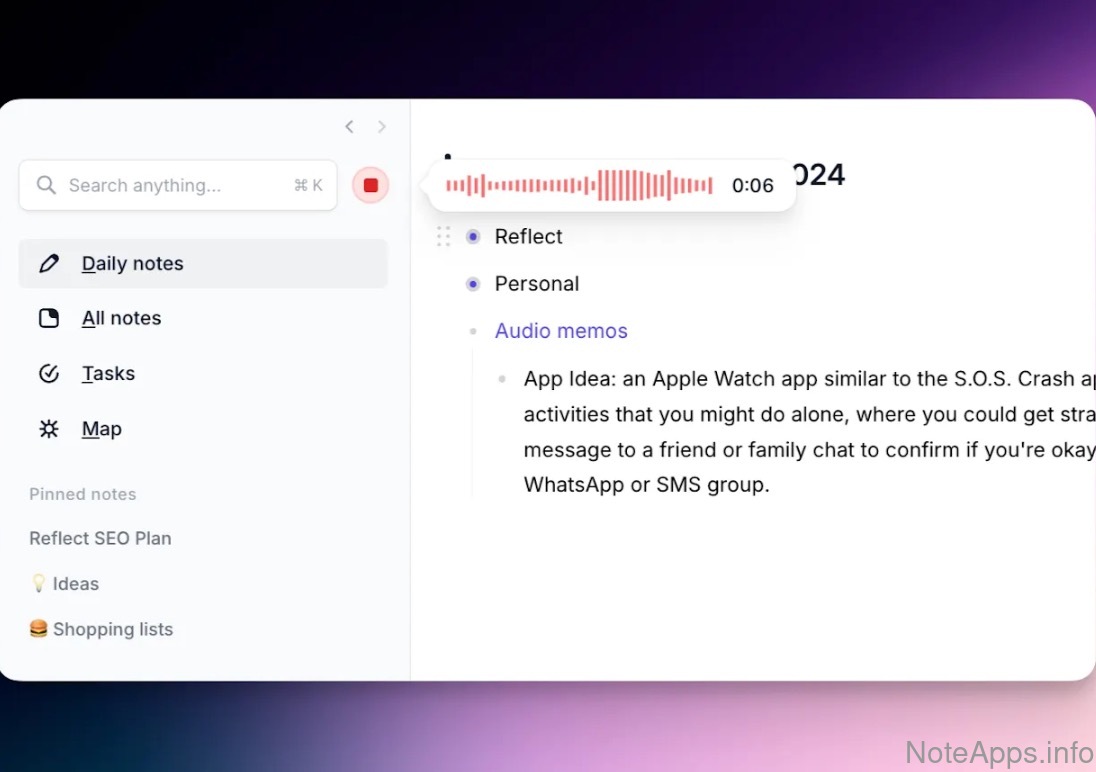This screenshot has height=772, width=1096.
Task: Click the Map graph node icon
Action: (x=48, y=429)
